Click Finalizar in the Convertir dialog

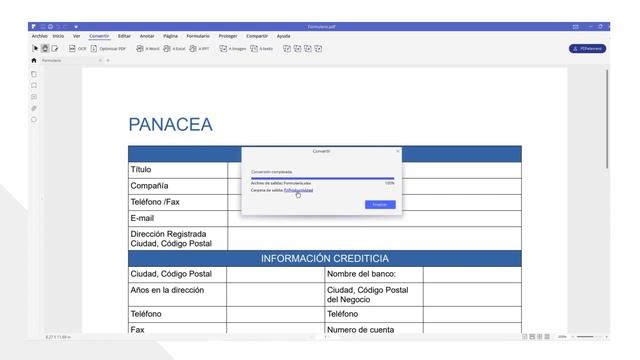click(380, 204)
